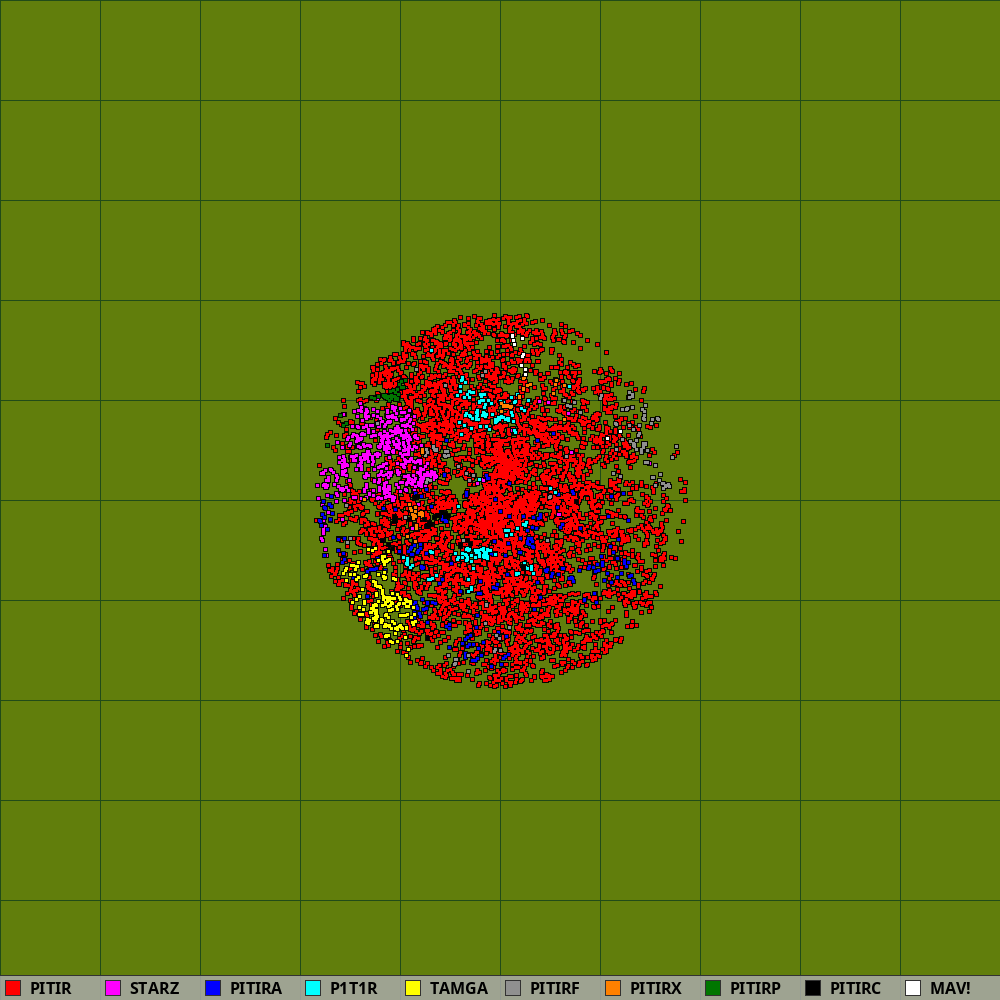Select the PITIRF legend label

point(555,989)
